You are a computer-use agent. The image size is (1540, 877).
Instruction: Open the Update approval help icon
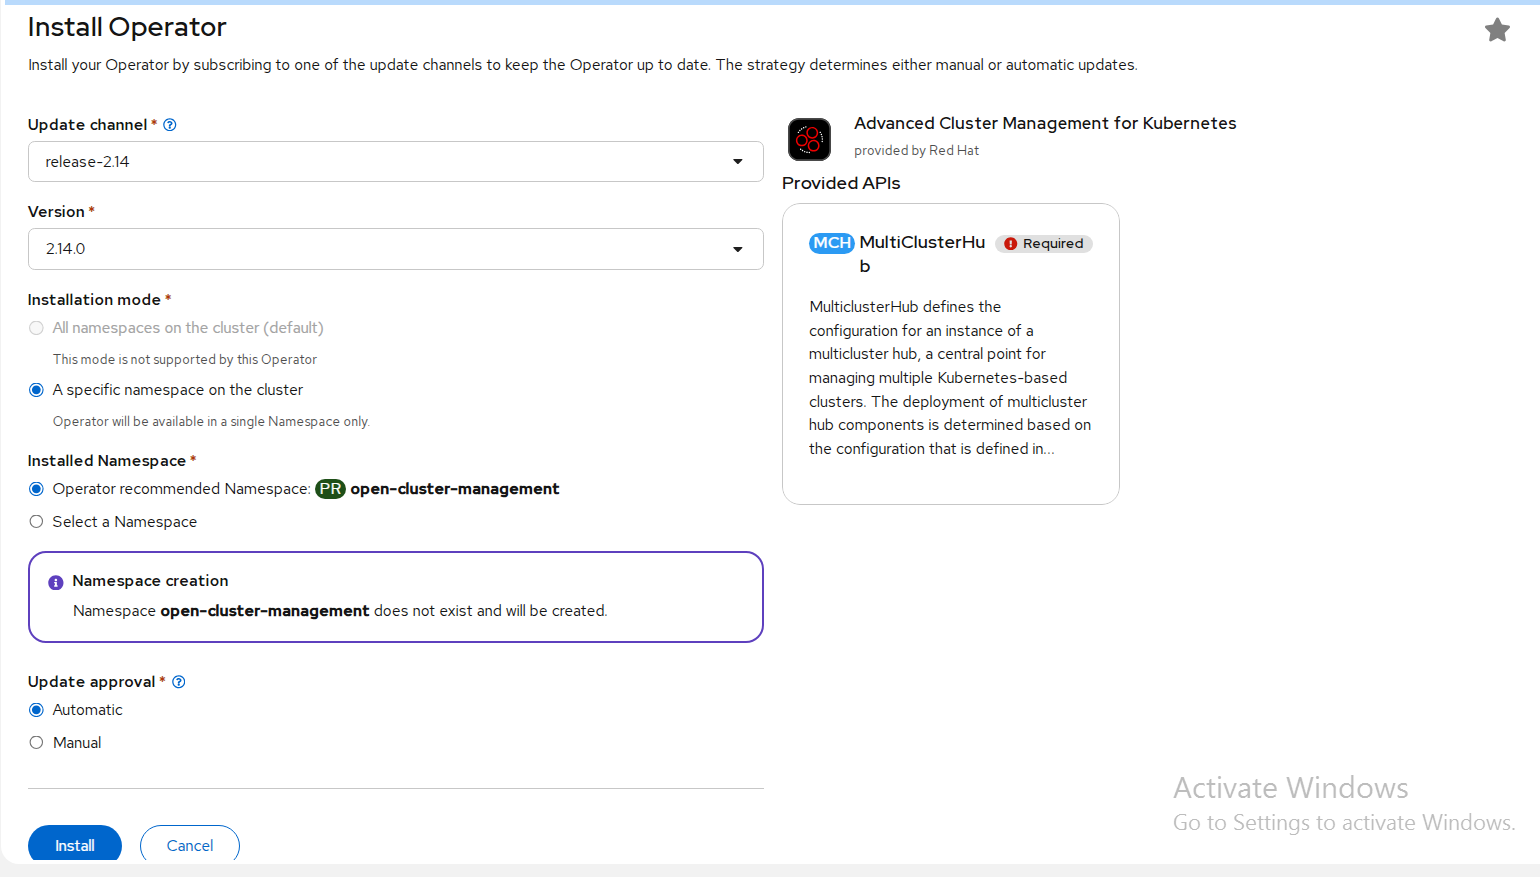click(x=179, y=682)
